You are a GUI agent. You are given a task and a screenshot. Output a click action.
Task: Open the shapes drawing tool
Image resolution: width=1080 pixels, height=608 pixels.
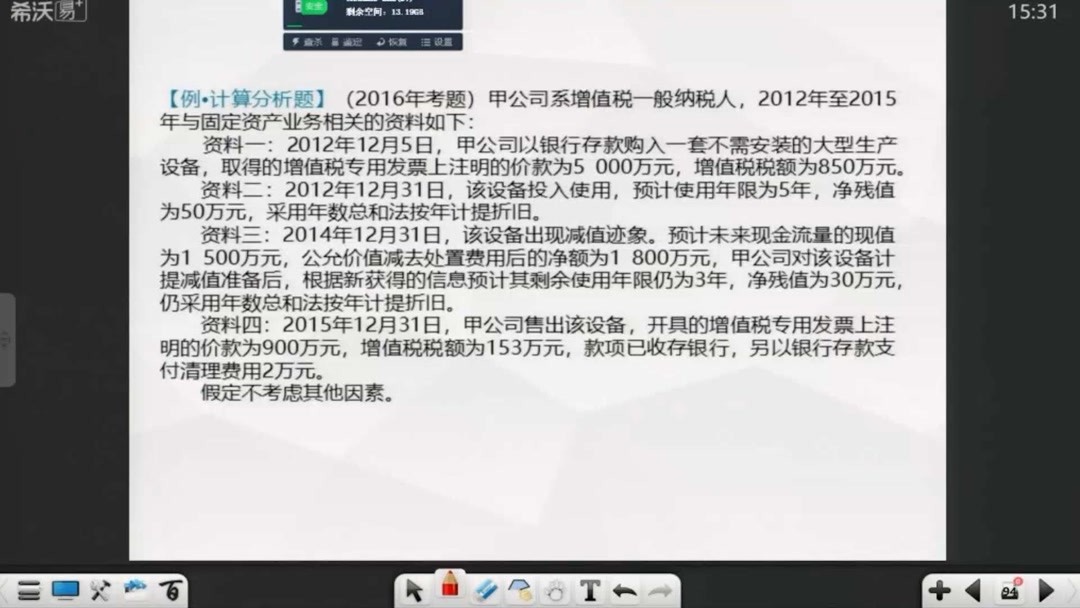coord(518,590)
